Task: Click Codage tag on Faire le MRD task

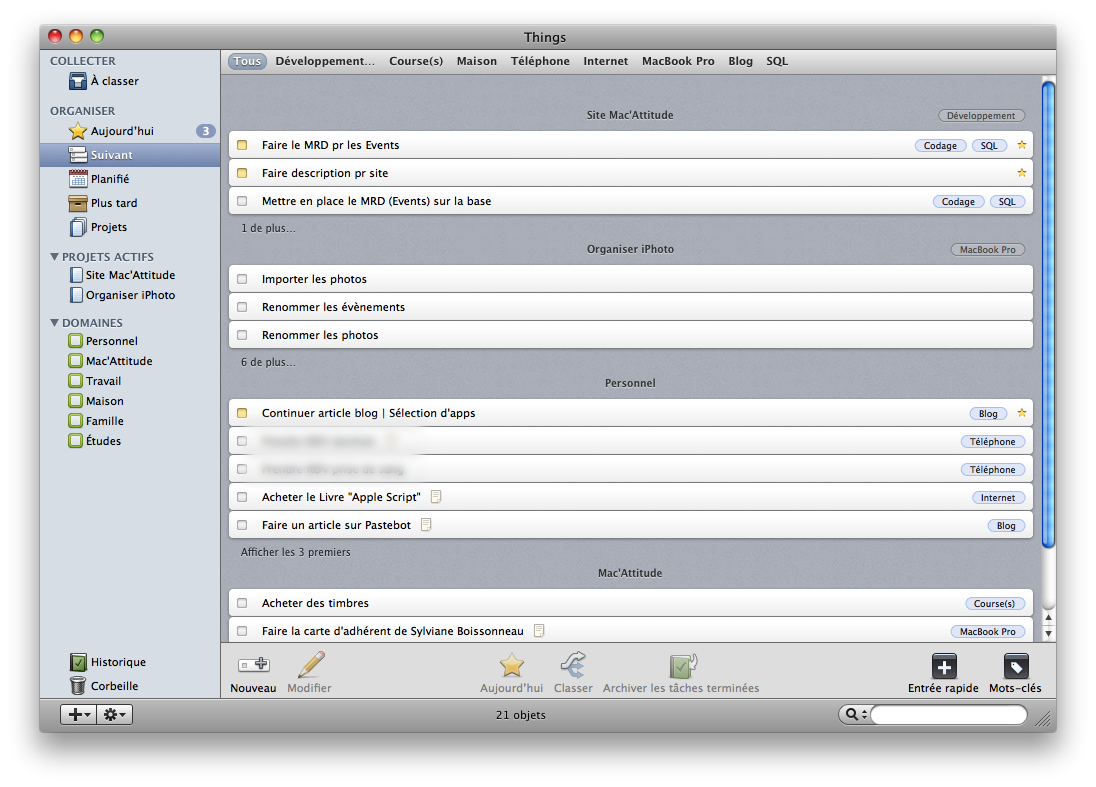Action: pyautogui.click(x=941, y=145)
